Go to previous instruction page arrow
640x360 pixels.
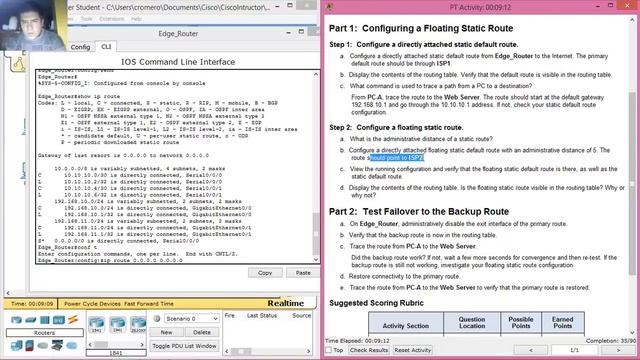tap(531, 350)
